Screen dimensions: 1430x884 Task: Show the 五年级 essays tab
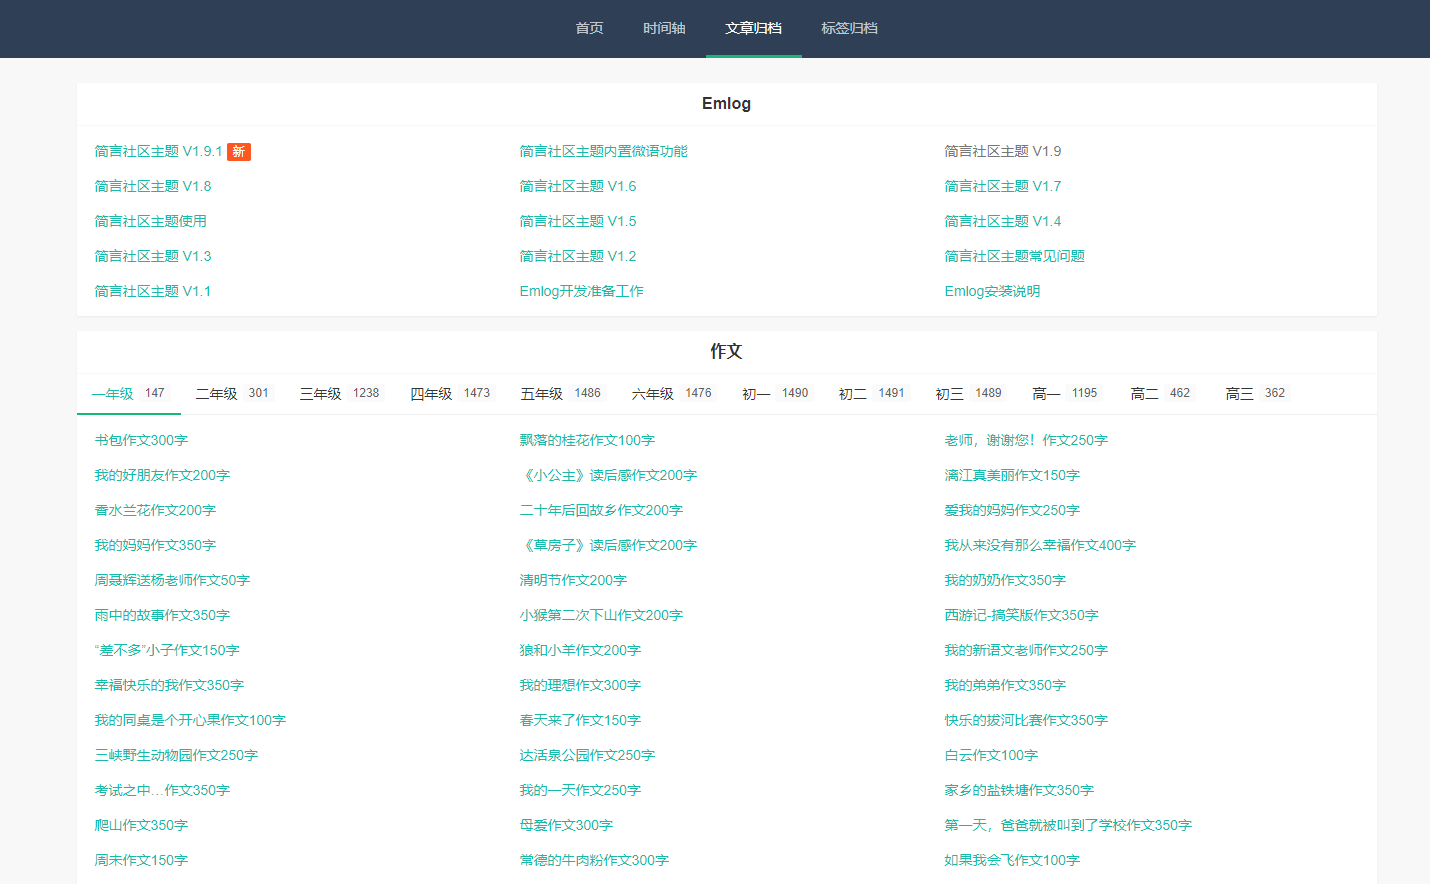click(x=561, y=393)
